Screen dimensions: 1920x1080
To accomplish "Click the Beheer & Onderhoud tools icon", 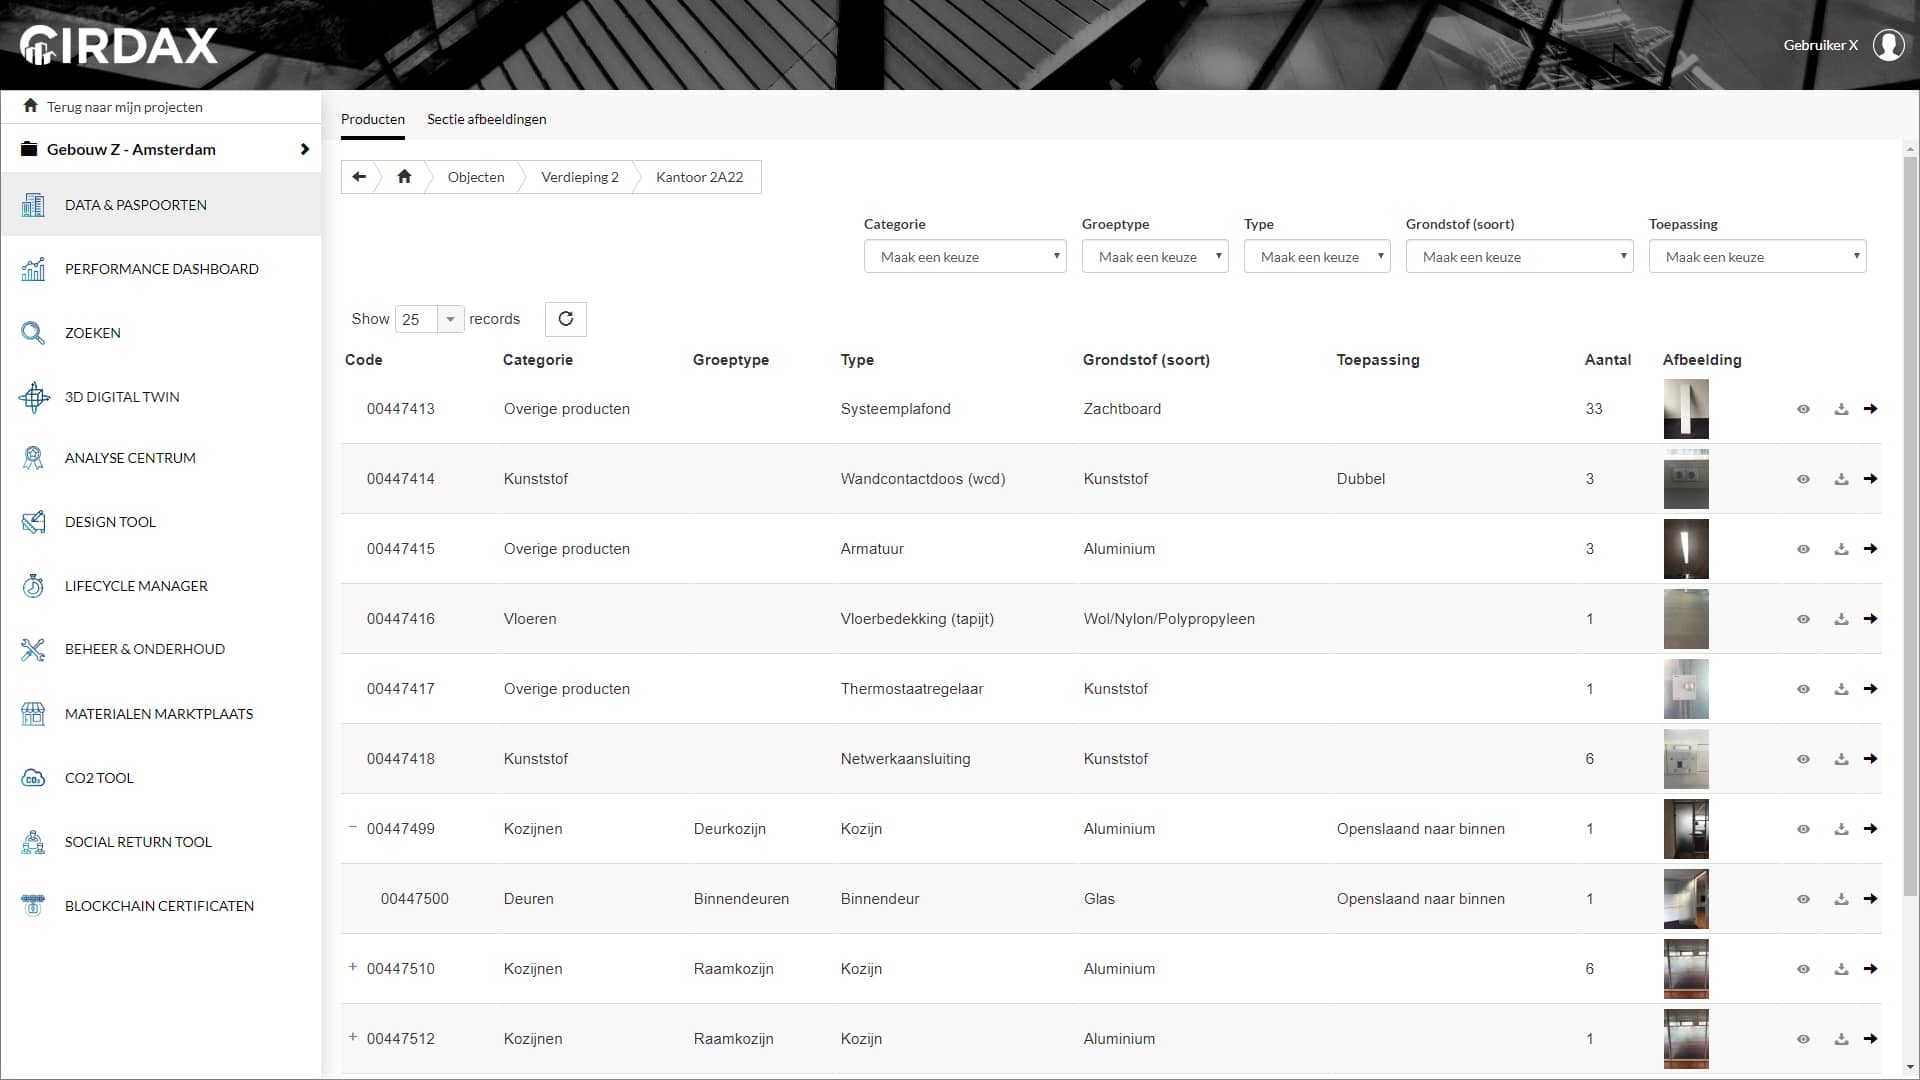I will click(33, 649).
